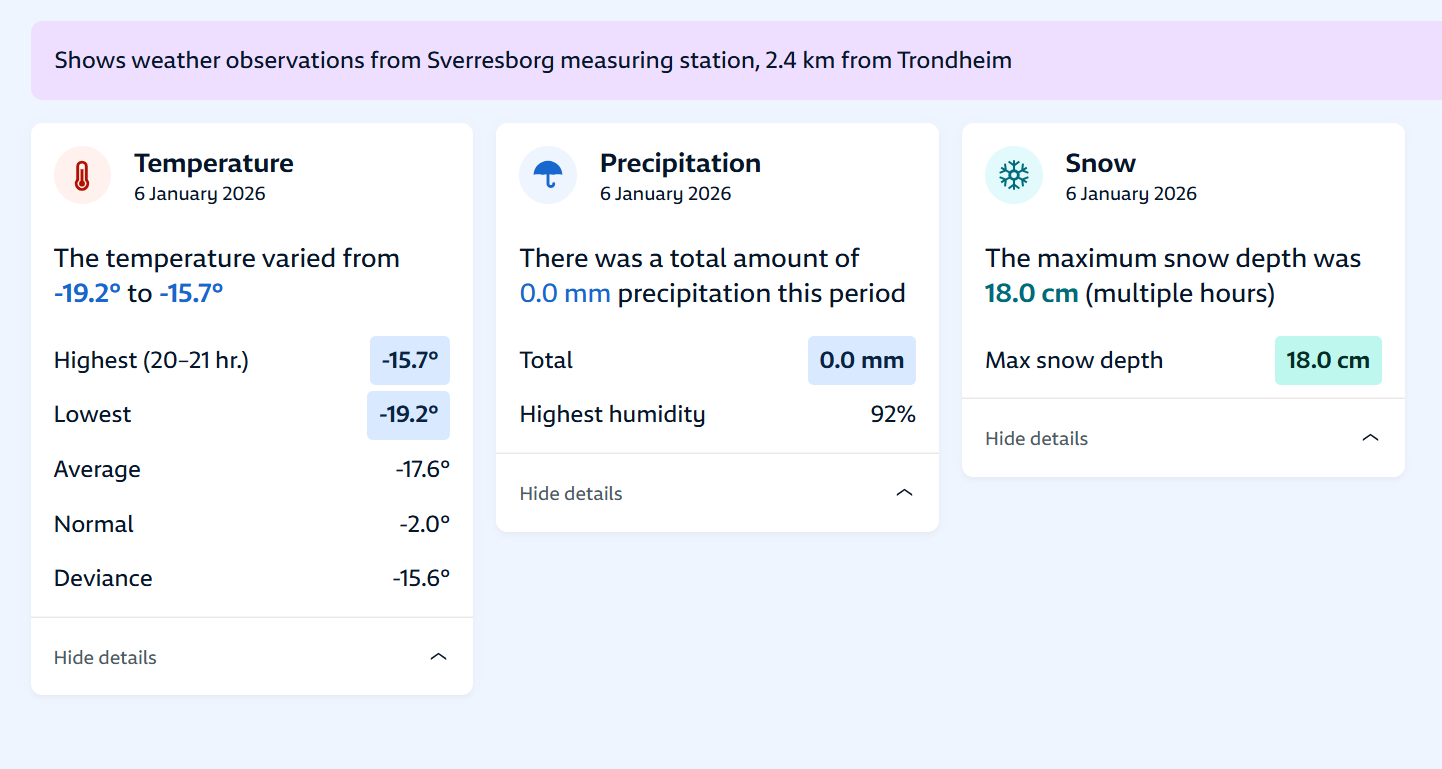Viewport: 1442px width, 769px height.
Task: Click the red thermometer Temperature icon
Action: pyautogui.click(x=82, y=176)
